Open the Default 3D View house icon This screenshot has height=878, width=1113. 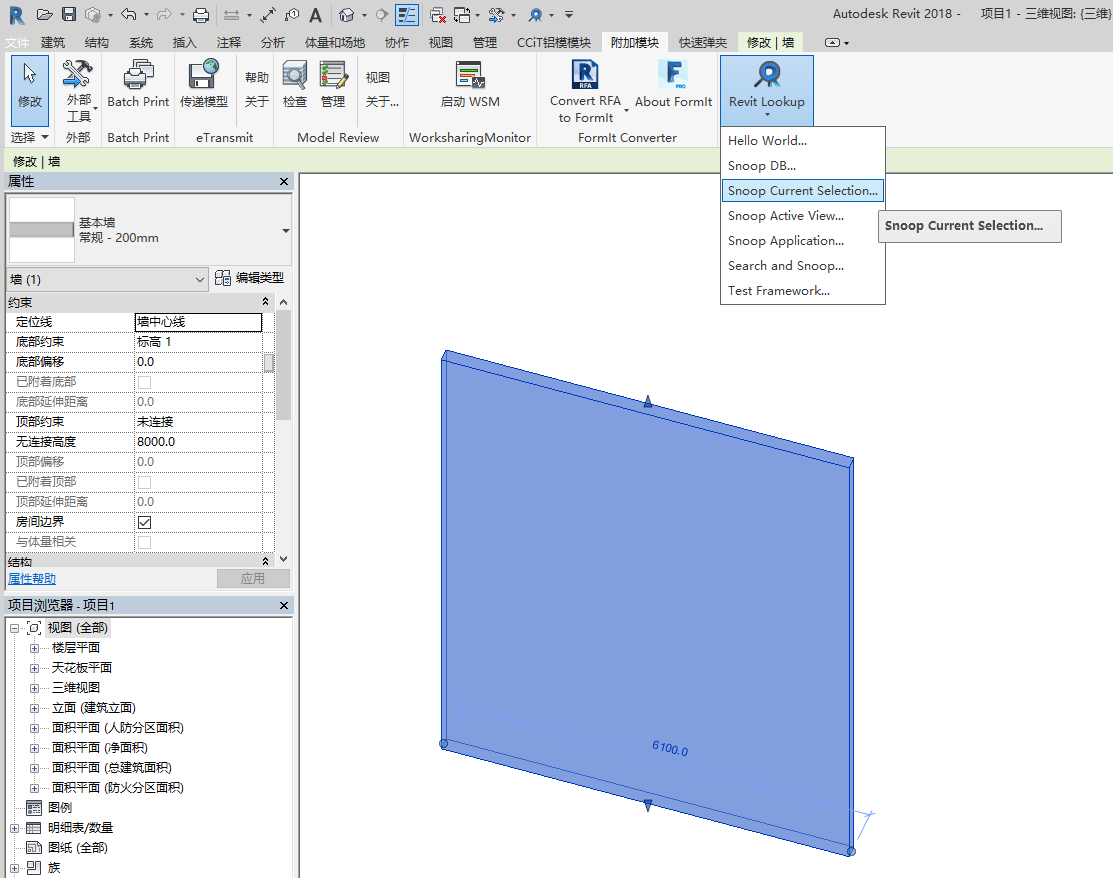point(346,14)
